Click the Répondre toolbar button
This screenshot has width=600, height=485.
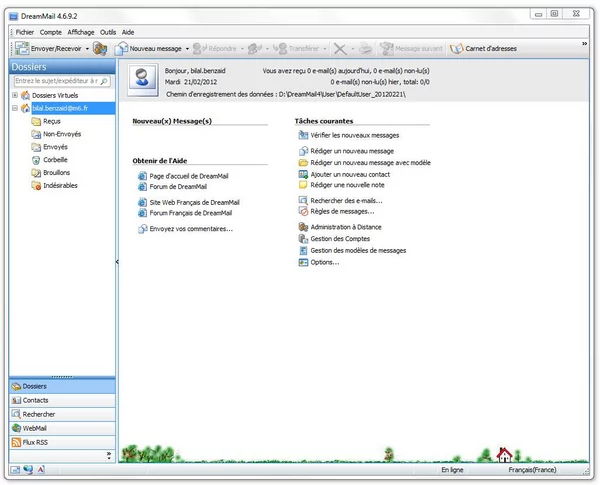coord(215,49)
